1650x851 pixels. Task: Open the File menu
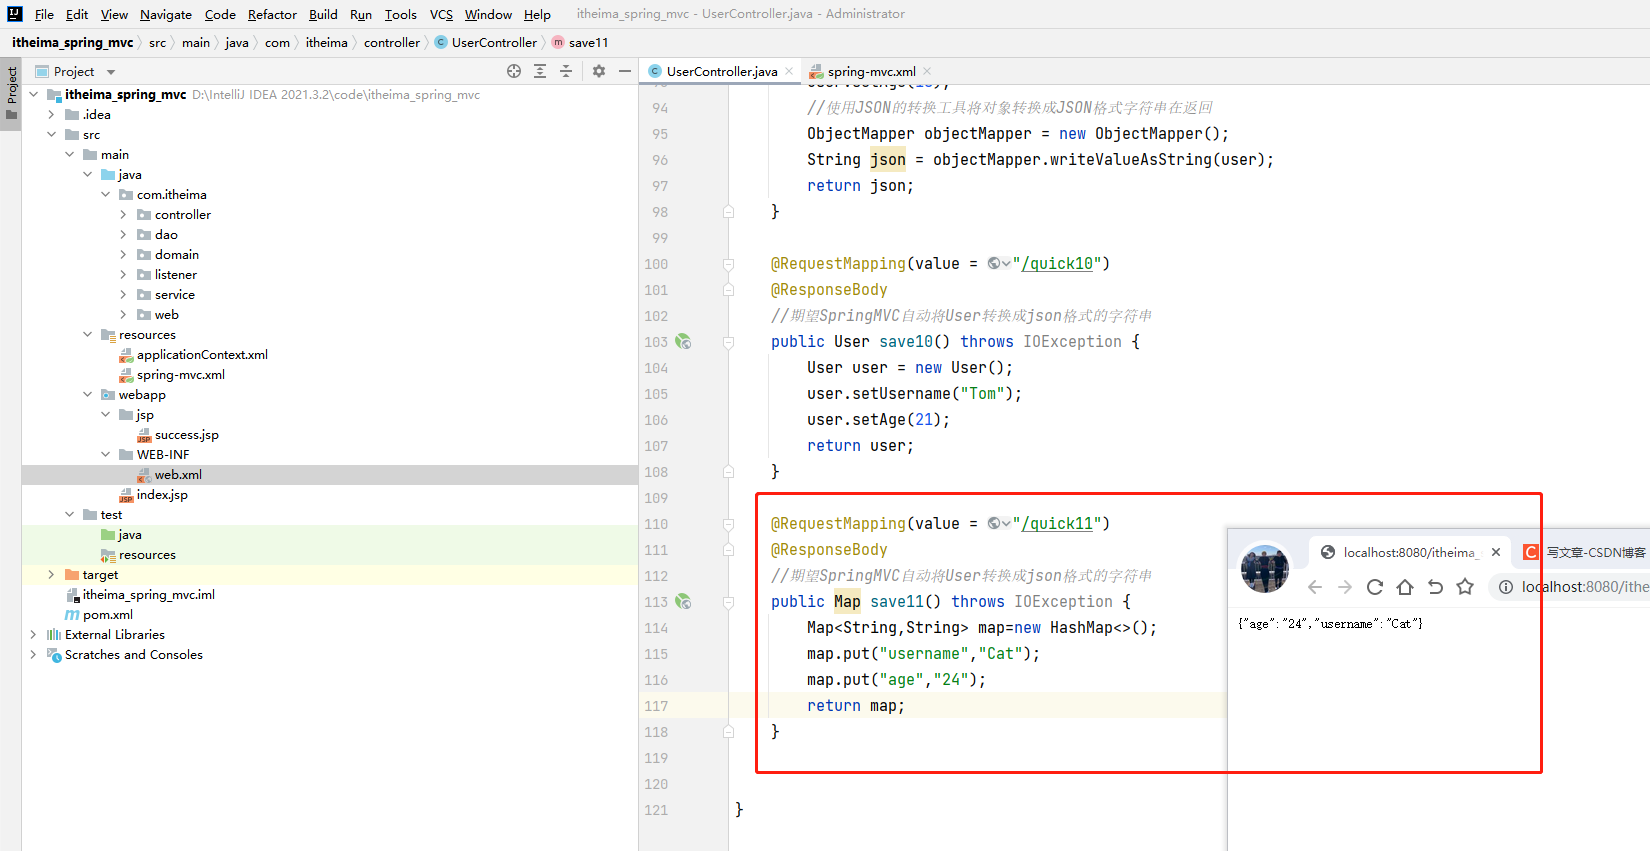click(x=44, y=14)
